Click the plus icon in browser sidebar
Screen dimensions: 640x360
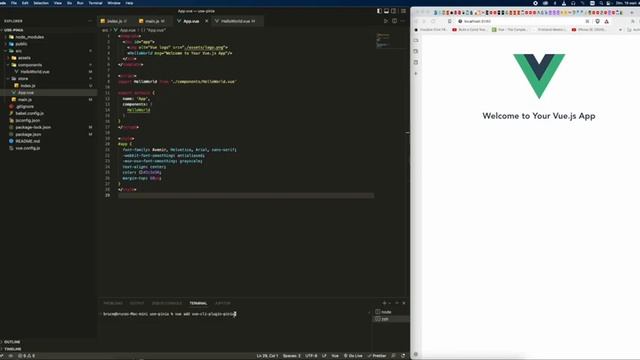click(x=416, y=73)
